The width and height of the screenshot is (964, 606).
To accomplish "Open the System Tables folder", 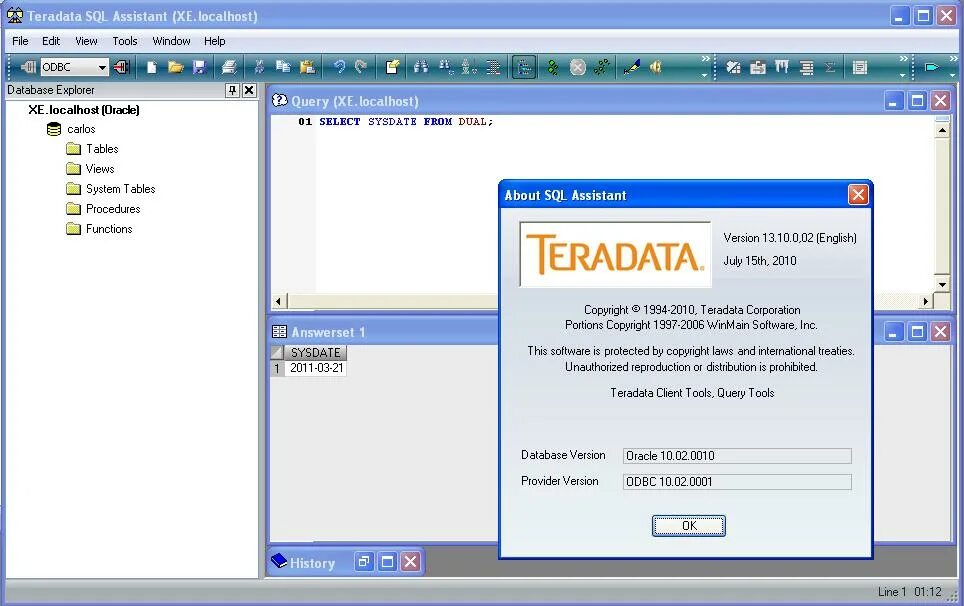I will coord(120,189).
